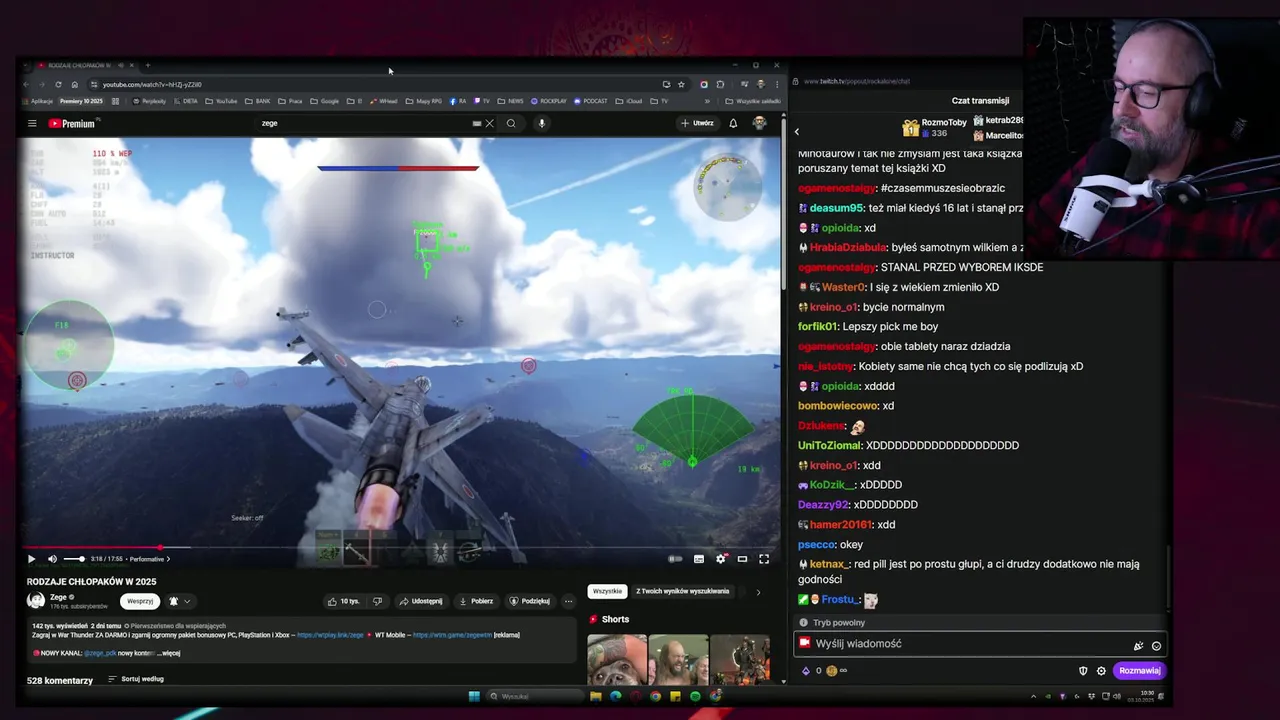Screen dimensions: 1280x720
Task: Open the PODCAST bookmark
Action: click(591, 101)
